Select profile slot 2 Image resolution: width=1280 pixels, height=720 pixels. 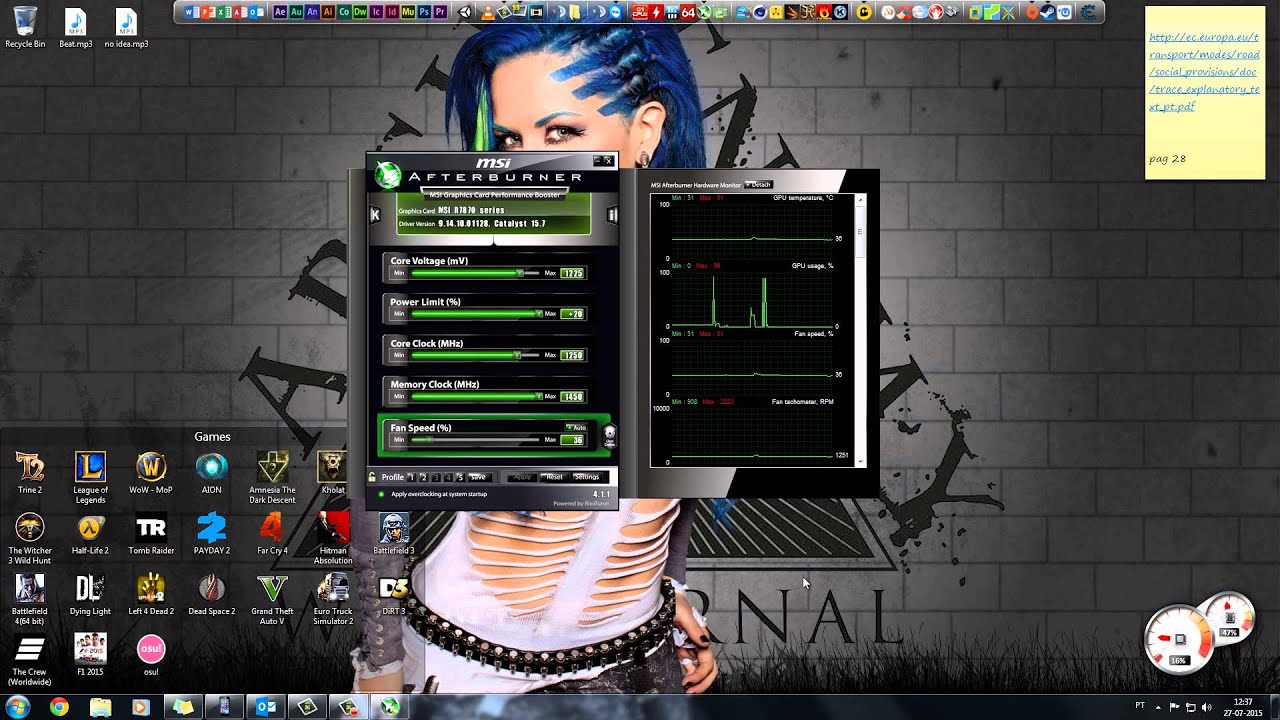423,477
